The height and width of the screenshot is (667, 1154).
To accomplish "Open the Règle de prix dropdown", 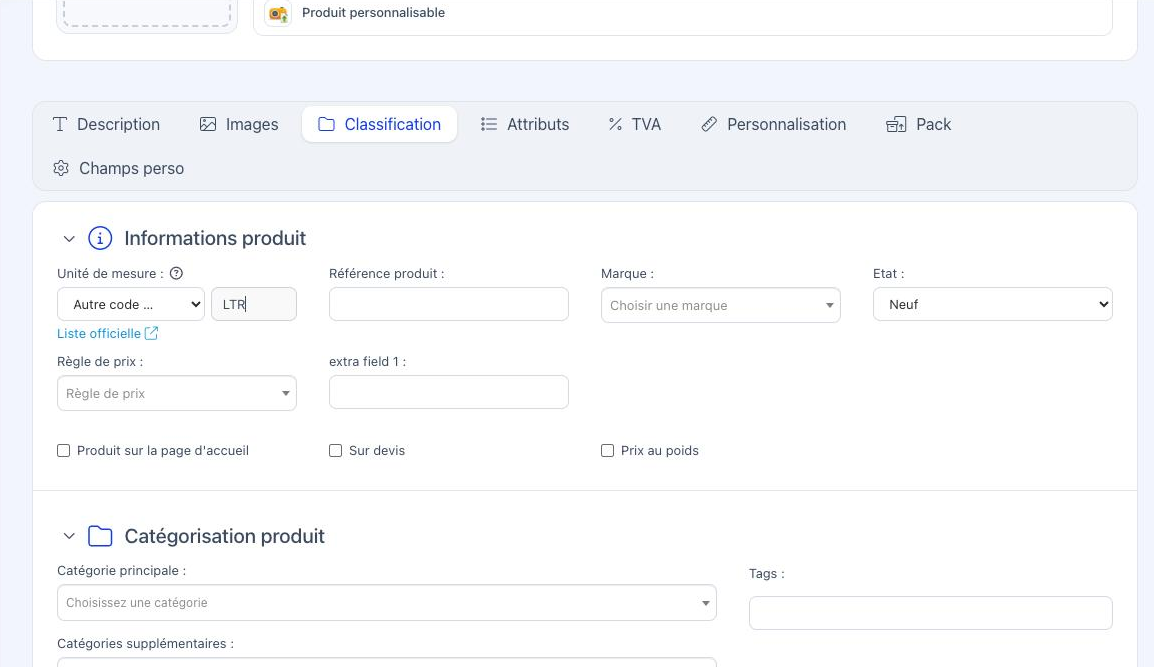I will tap(177, 393).
